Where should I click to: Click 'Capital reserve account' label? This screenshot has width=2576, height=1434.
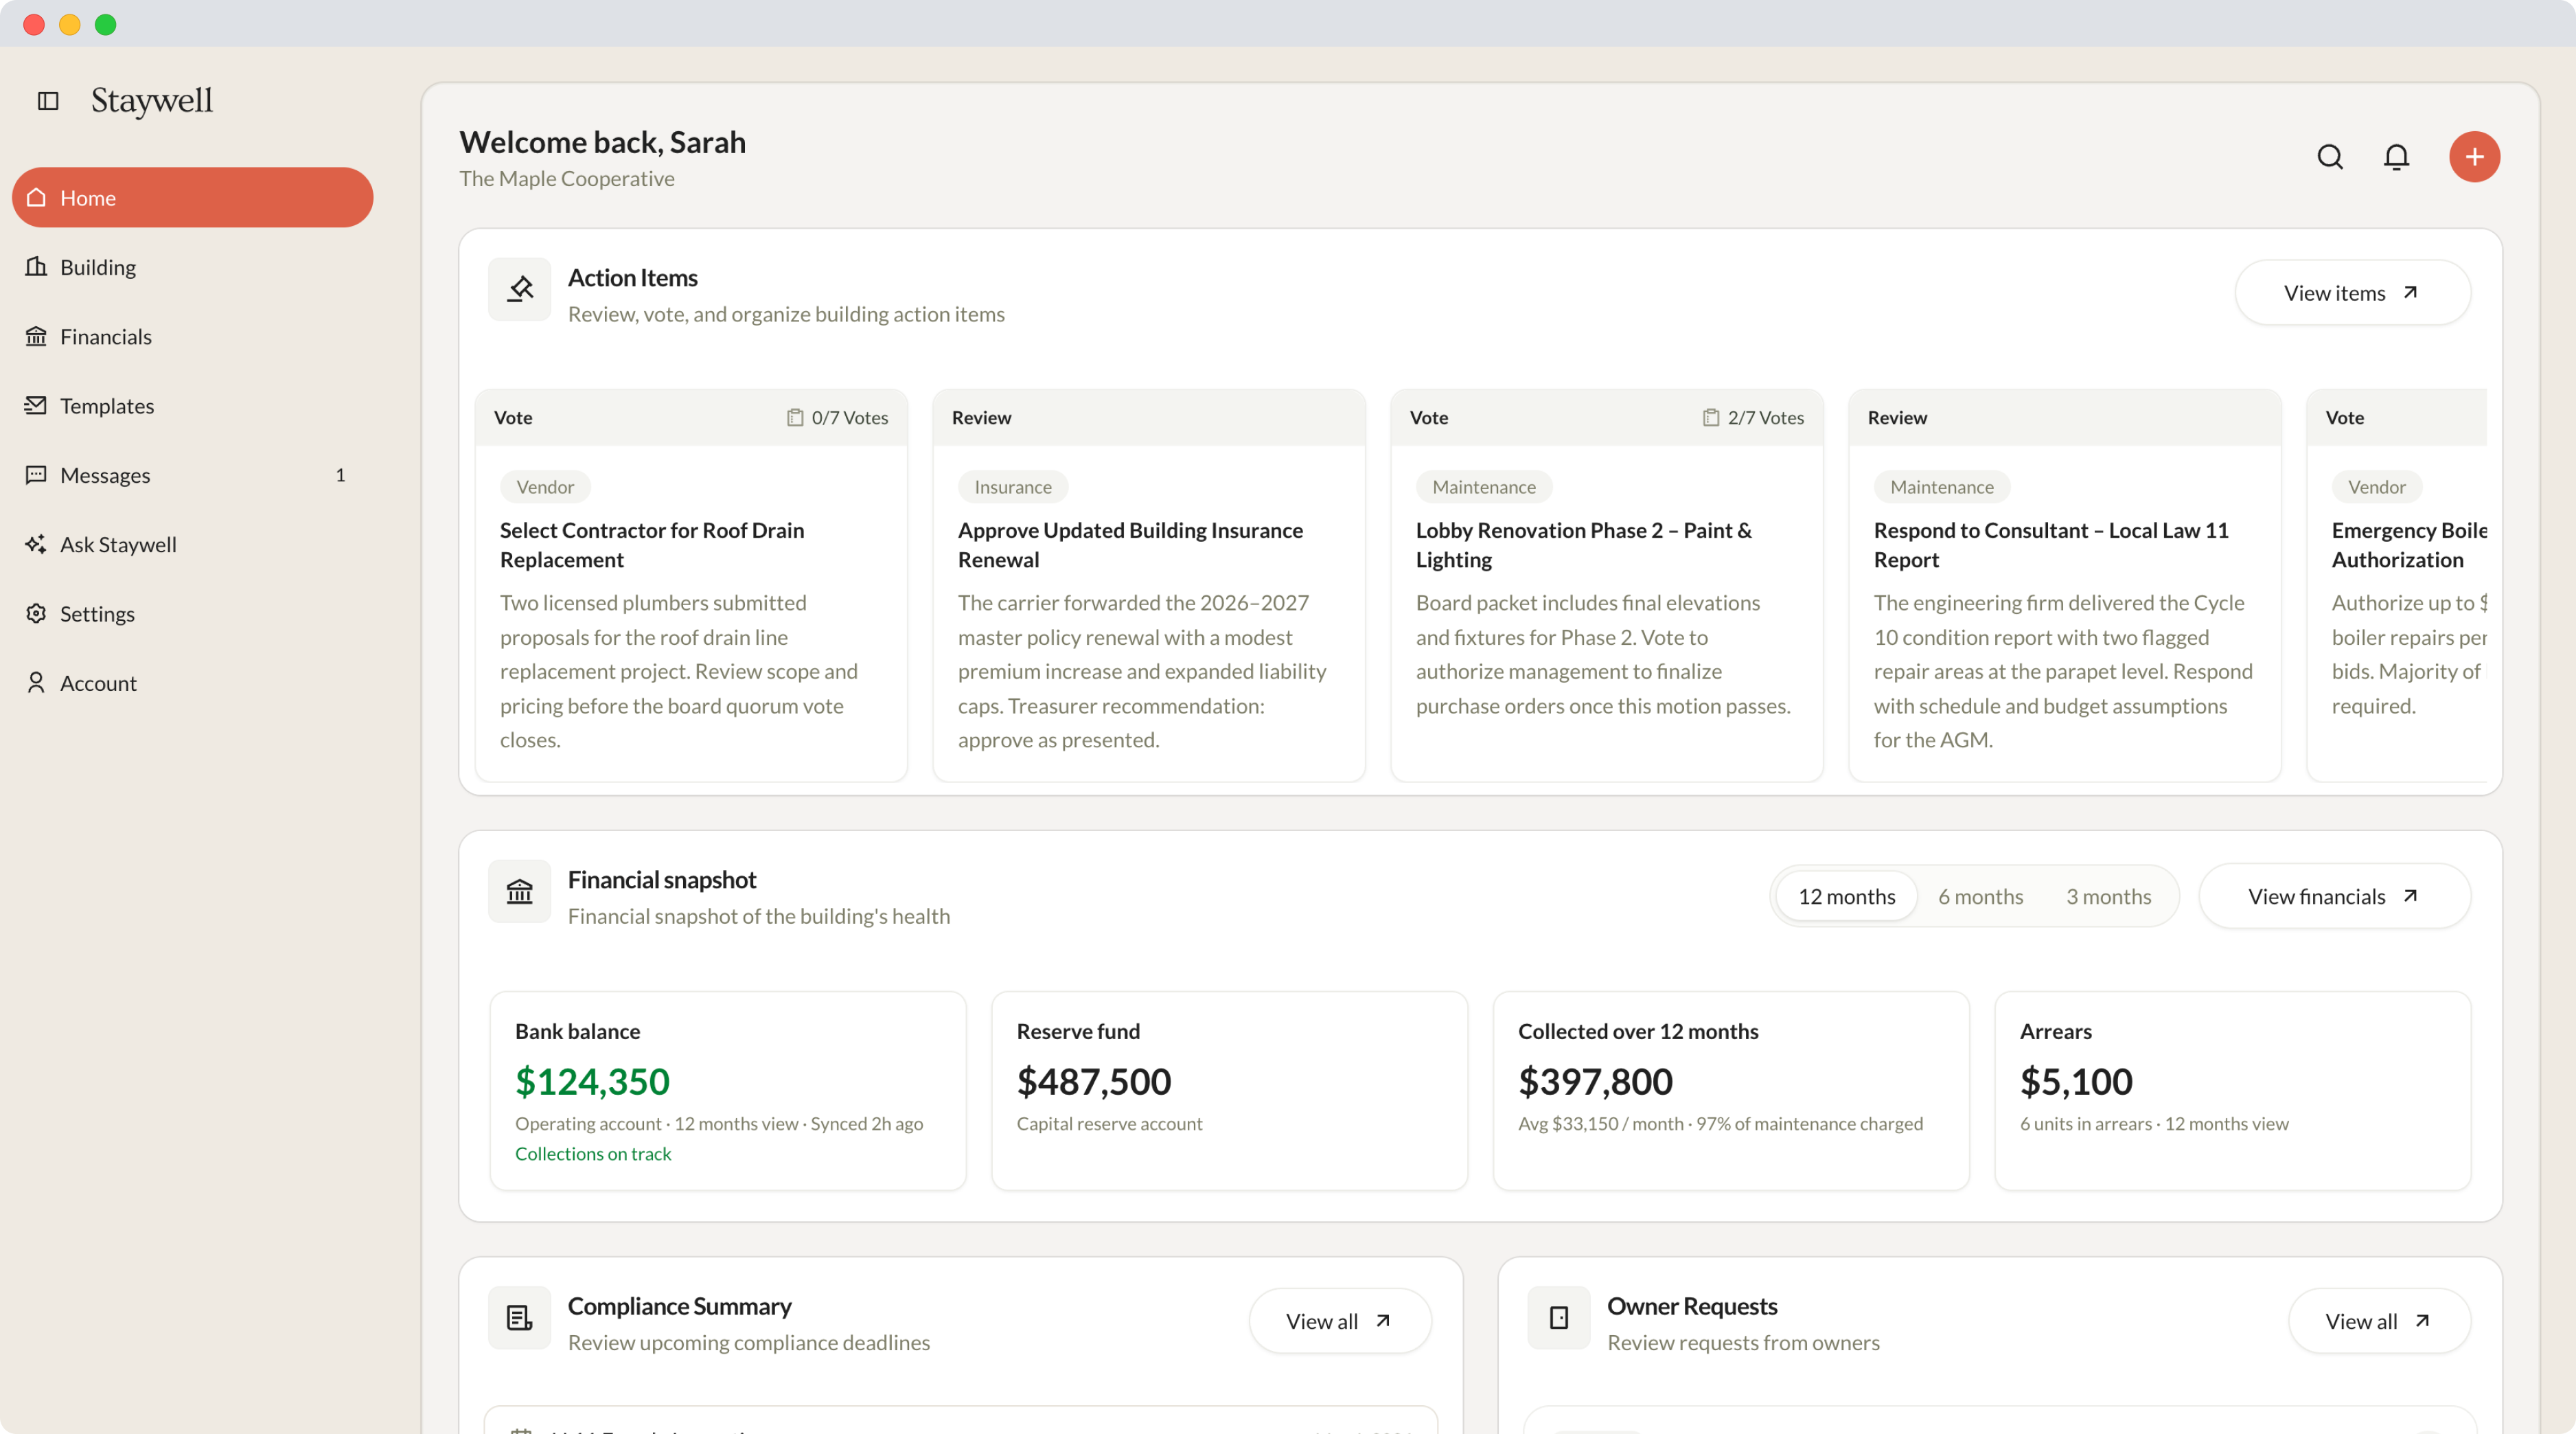point(1109,1124)
